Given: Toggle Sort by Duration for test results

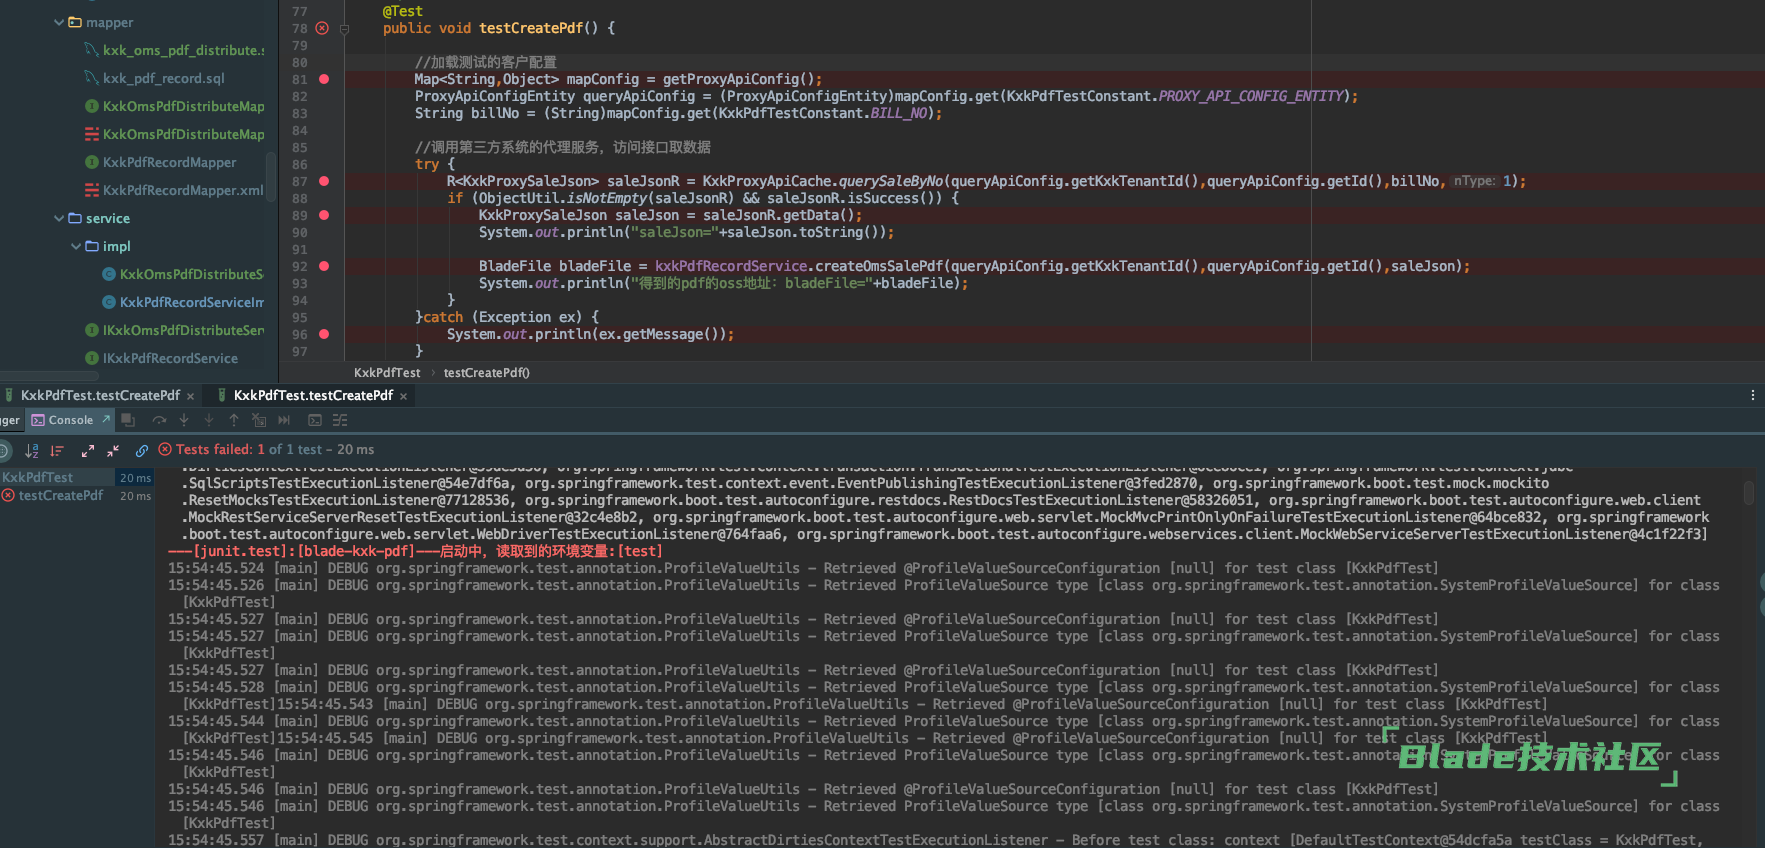Looking at the screenshot, I should click(57, 450).
